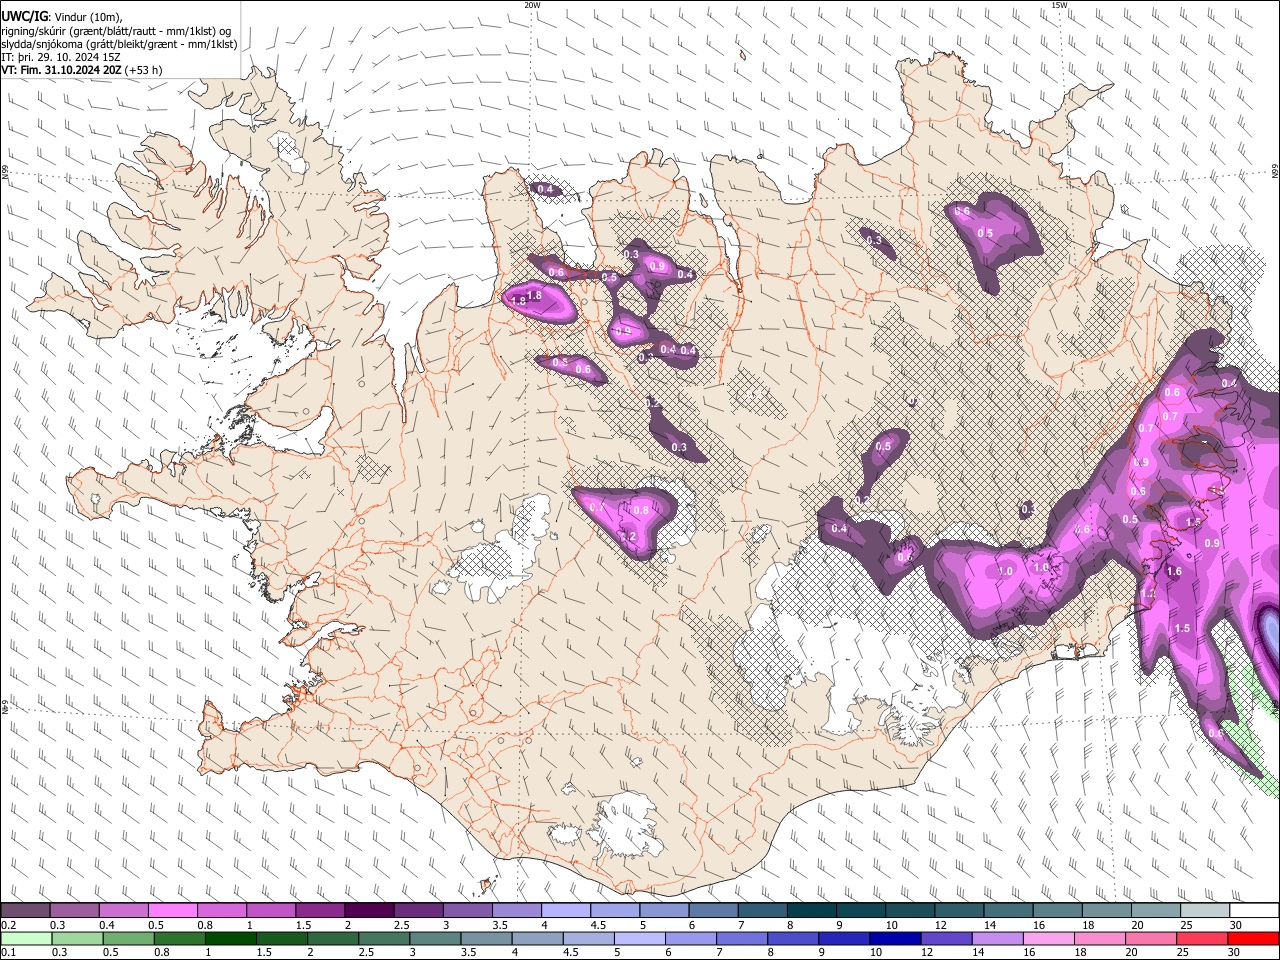Click the 'rigning/skúrir (grænt/blátt/rautt - mm/1klst) og' line
The image size is (1280, 960).
[116, 31]
